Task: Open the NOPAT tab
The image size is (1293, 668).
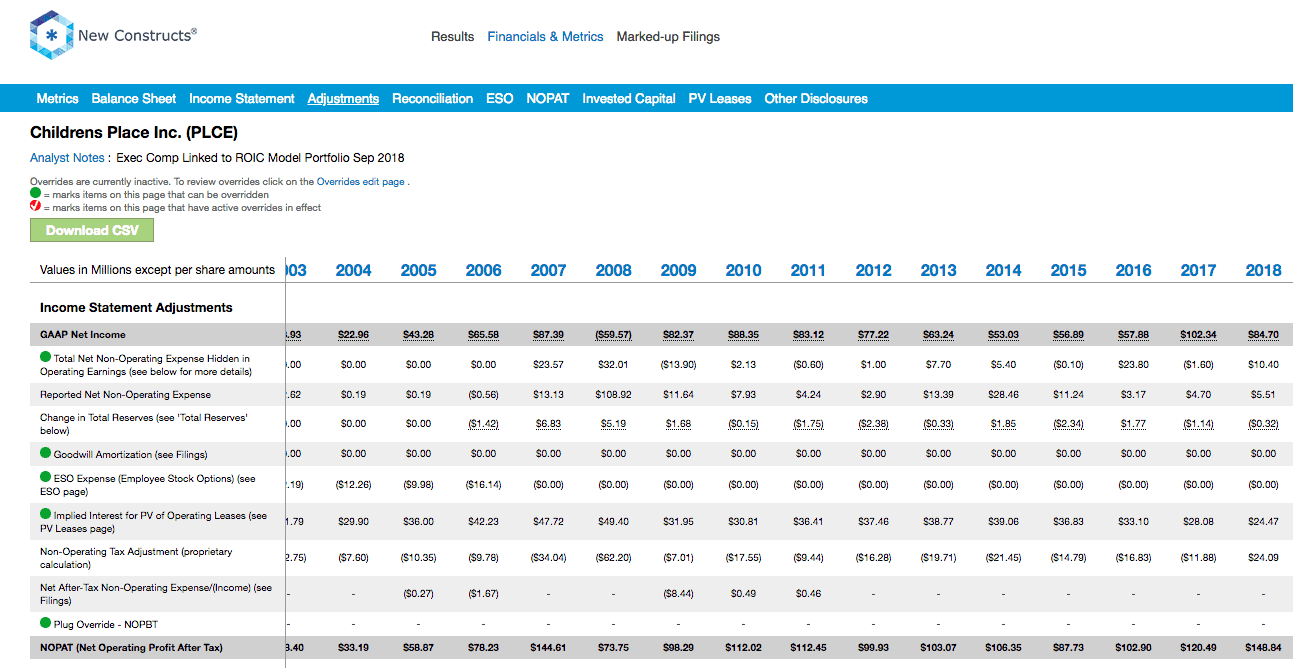Action: (548, 98)
